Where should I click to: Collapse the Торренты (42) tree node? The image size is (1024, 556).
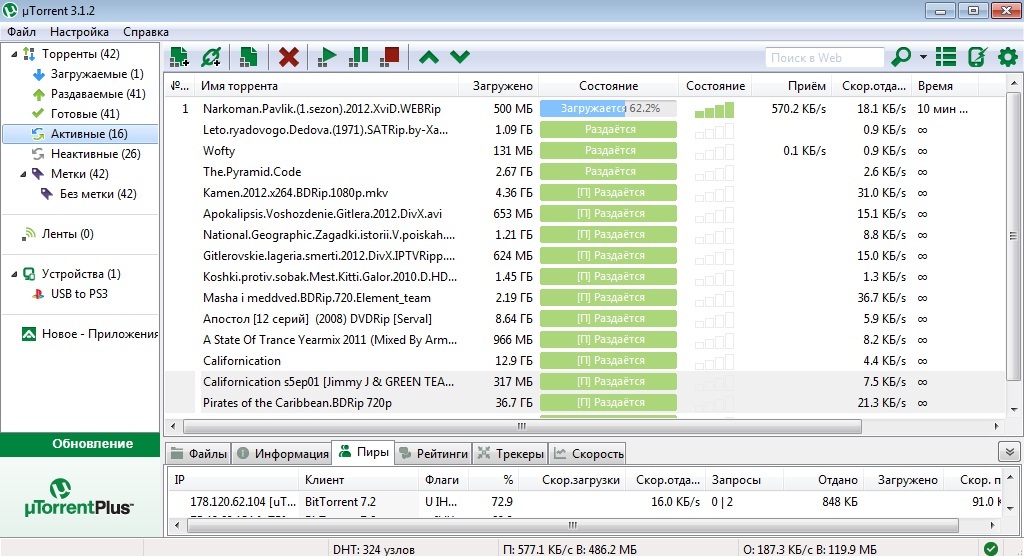13,54
